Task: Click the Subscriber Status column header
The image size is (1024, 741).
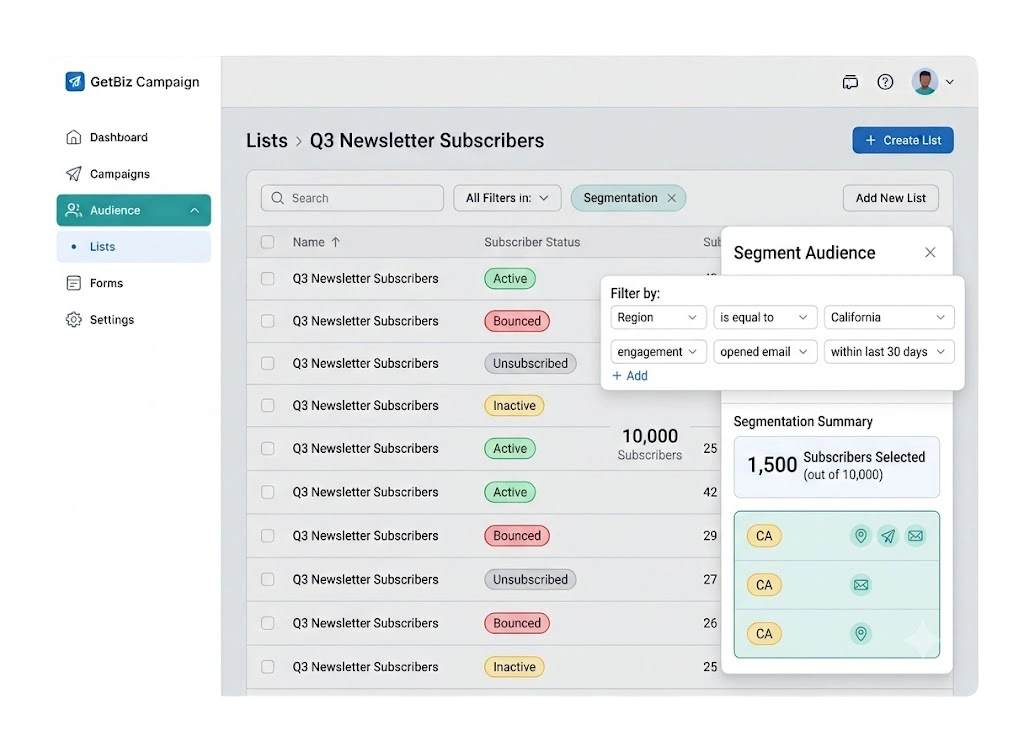Action: [532, 242]
